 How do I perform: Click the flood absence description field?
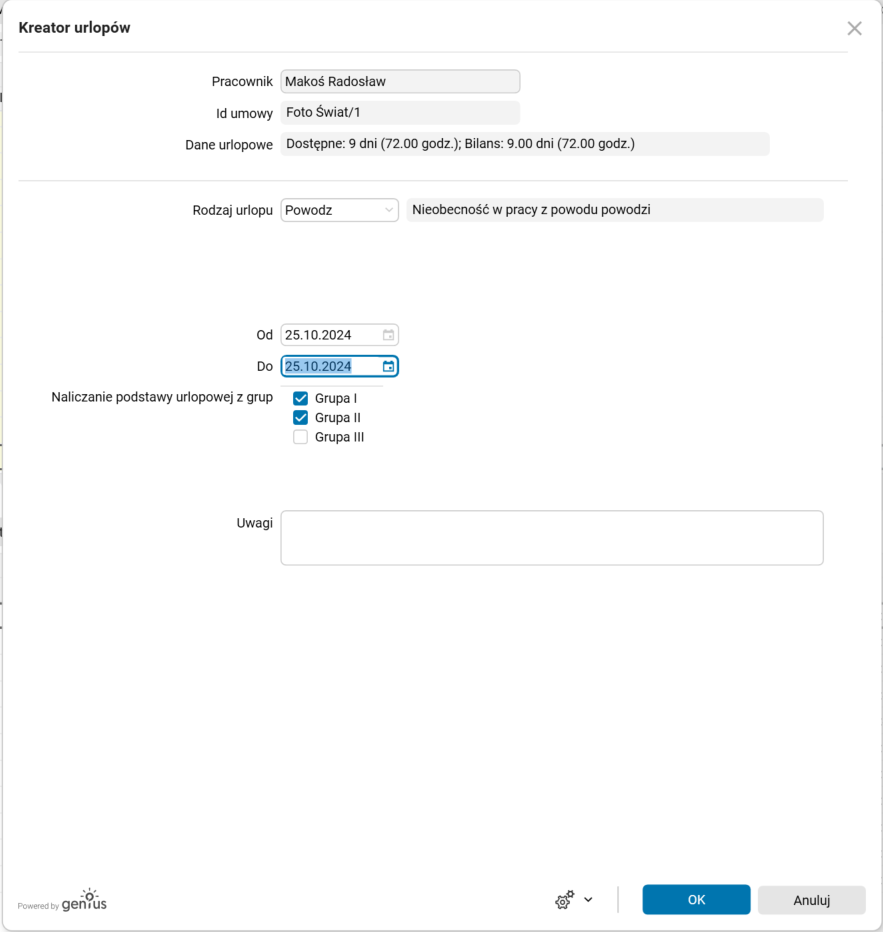point(614,210)
